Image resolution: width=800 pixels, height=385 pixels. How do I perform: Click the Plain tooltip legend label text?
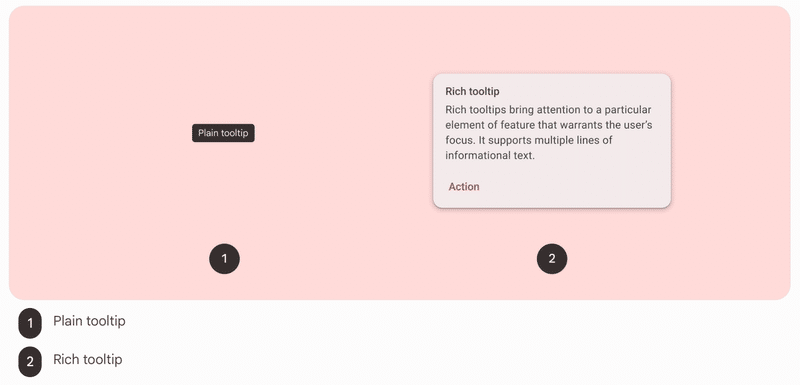tap(89, 321)
